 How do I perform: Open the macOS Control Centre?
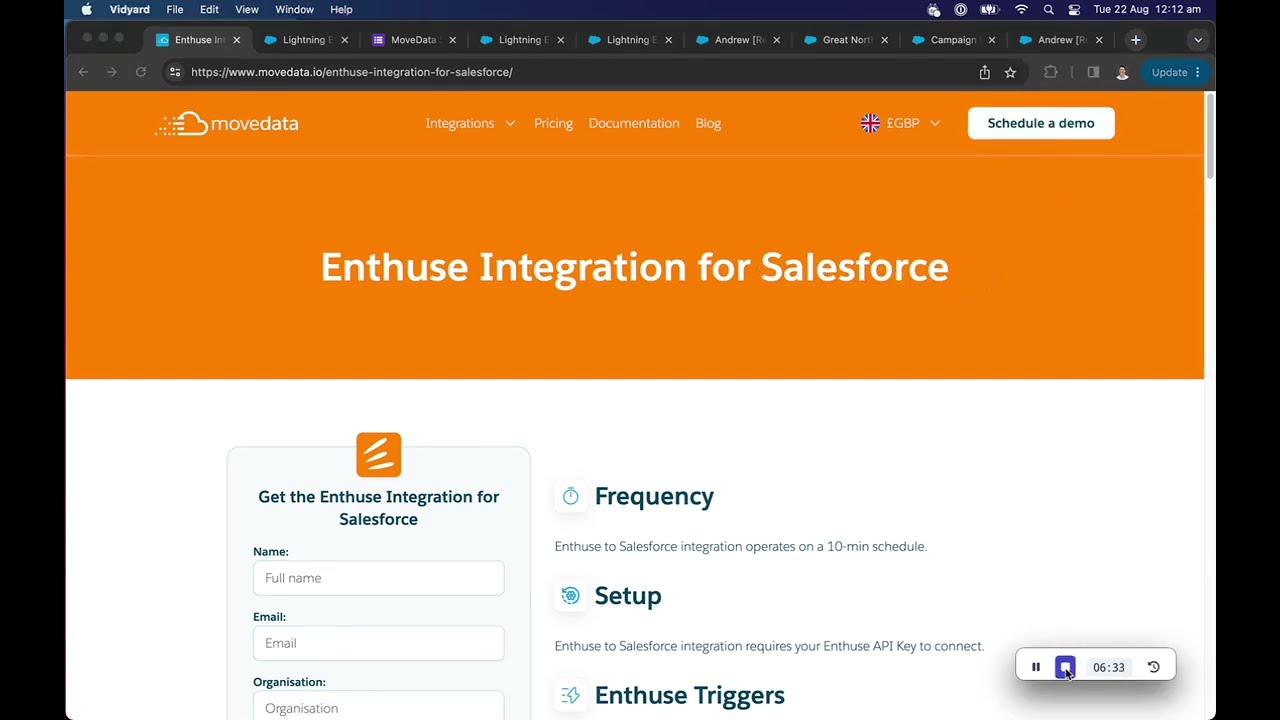coord(1074,9)
